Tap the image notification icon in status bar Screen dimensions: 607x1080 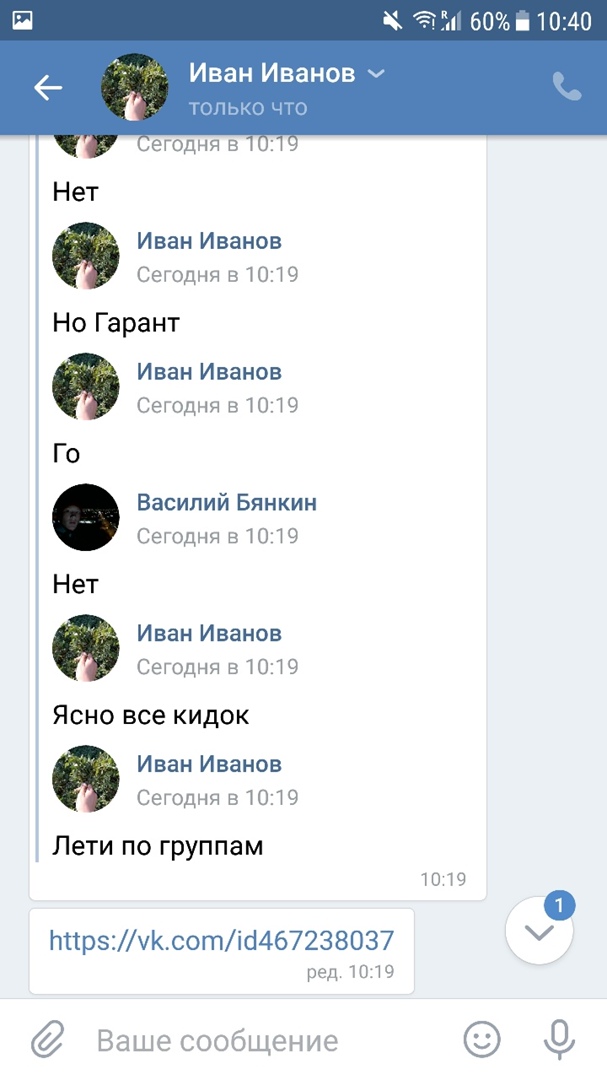tap(22, 20)
